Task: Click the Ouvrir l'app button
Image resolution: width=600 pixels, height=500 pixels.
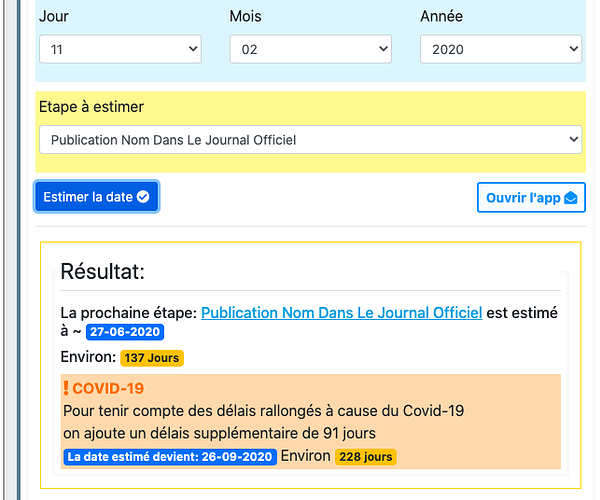Action: [x=531, y=197]
